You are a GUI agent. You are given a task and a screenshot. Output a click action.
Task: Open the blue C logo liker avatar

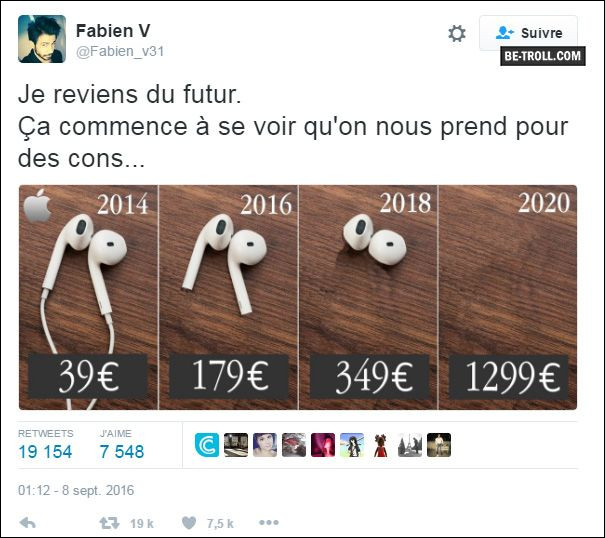(207, 445)
